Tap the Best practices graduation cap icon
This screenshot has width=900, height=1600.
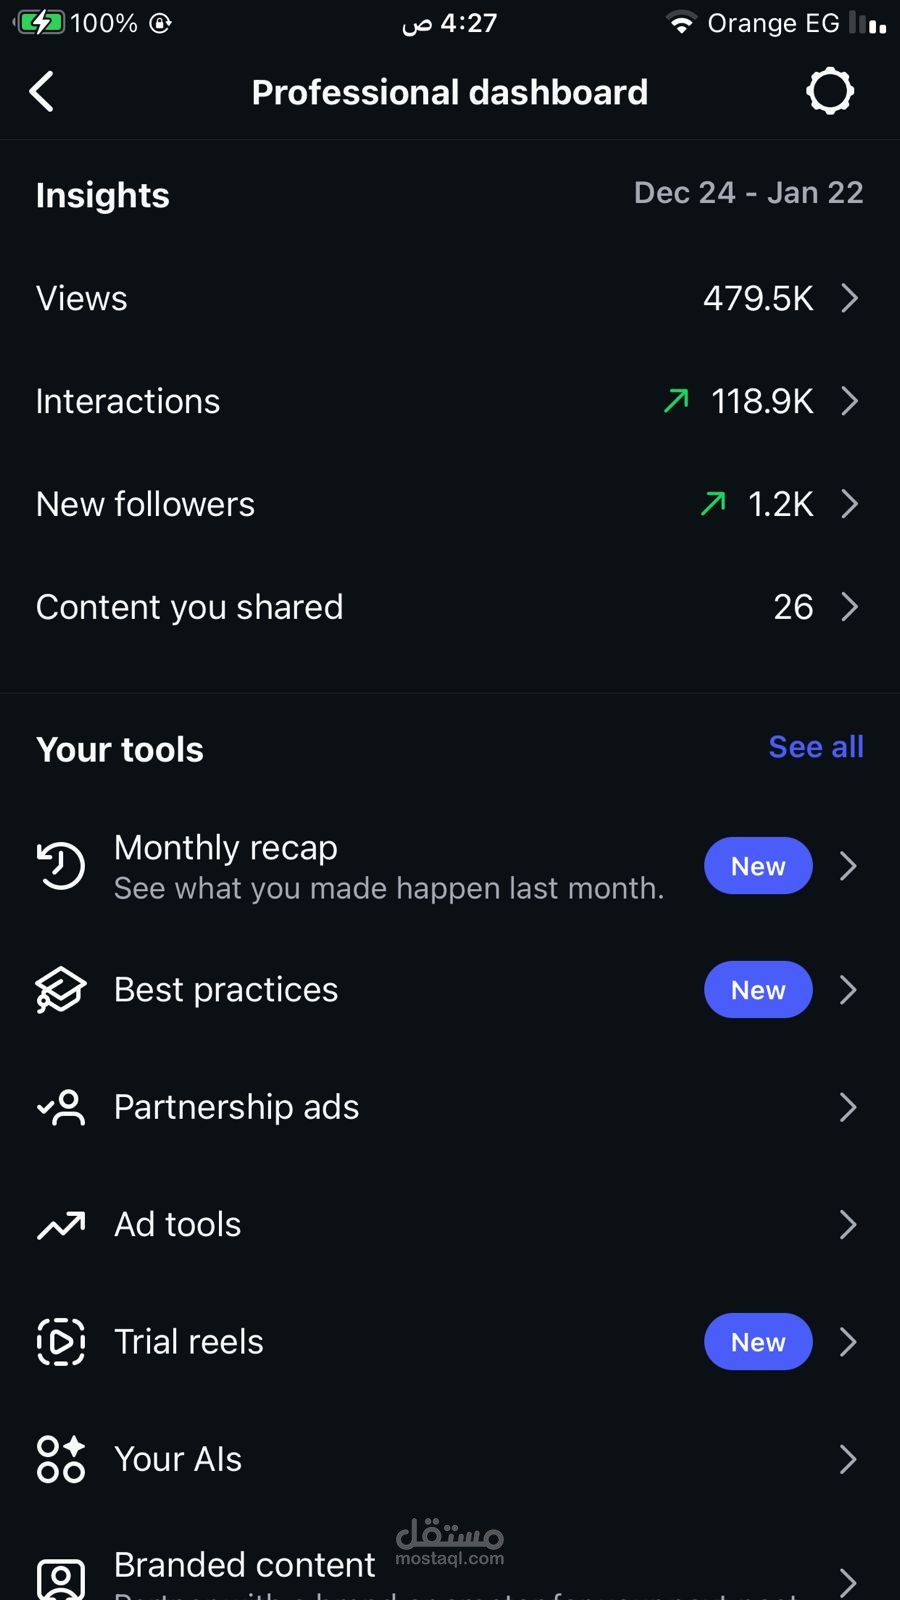(x=61, y=990)
